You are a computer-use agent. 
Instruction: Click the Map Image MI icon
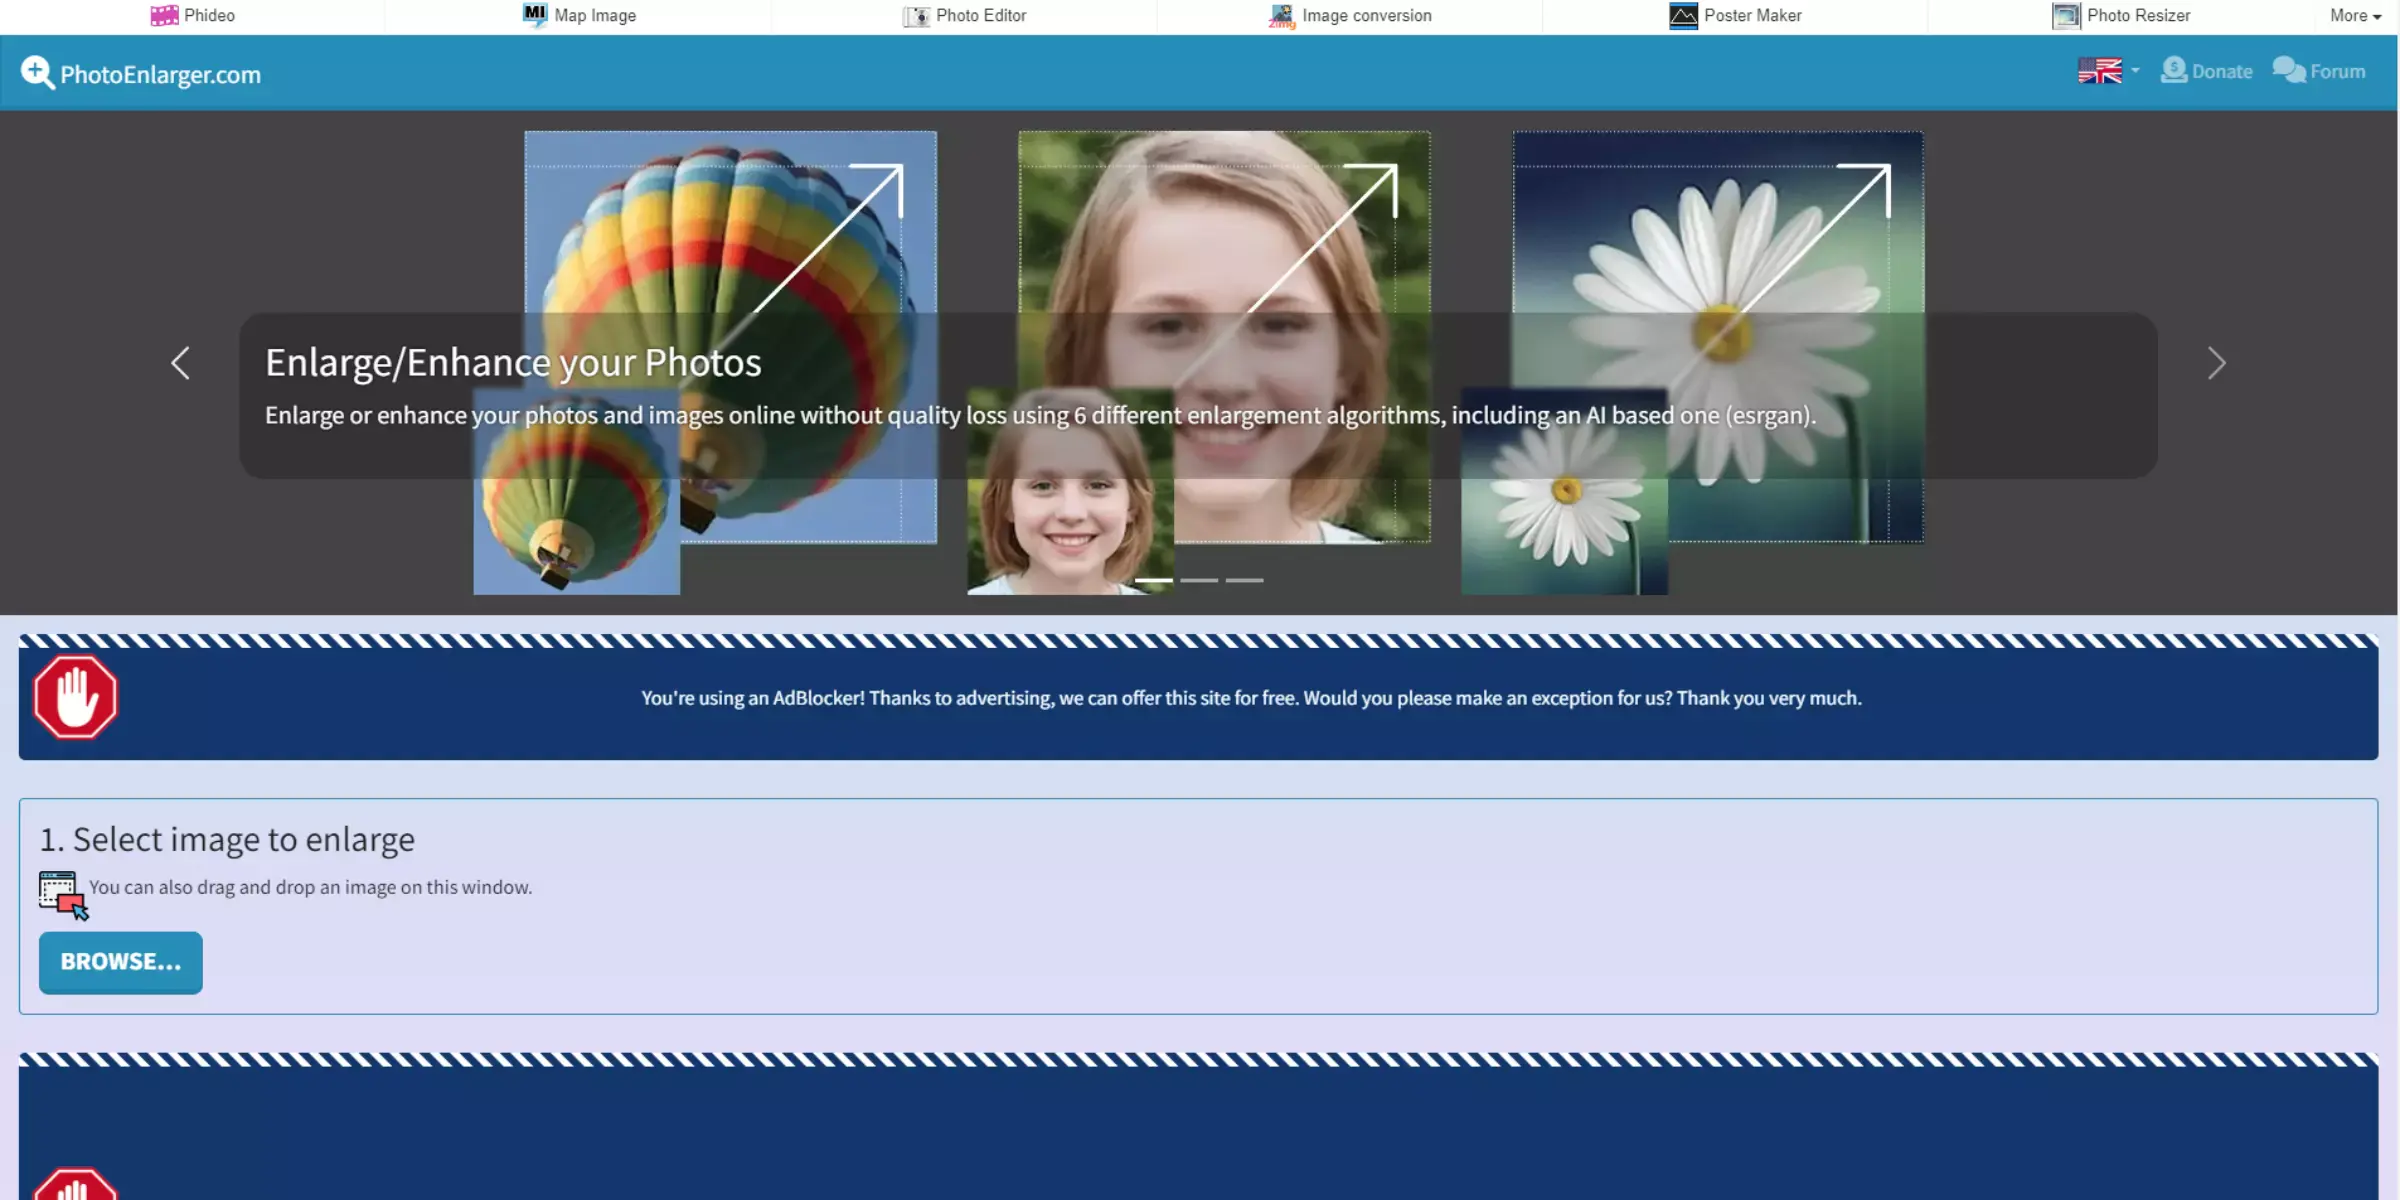coord(535,15)
